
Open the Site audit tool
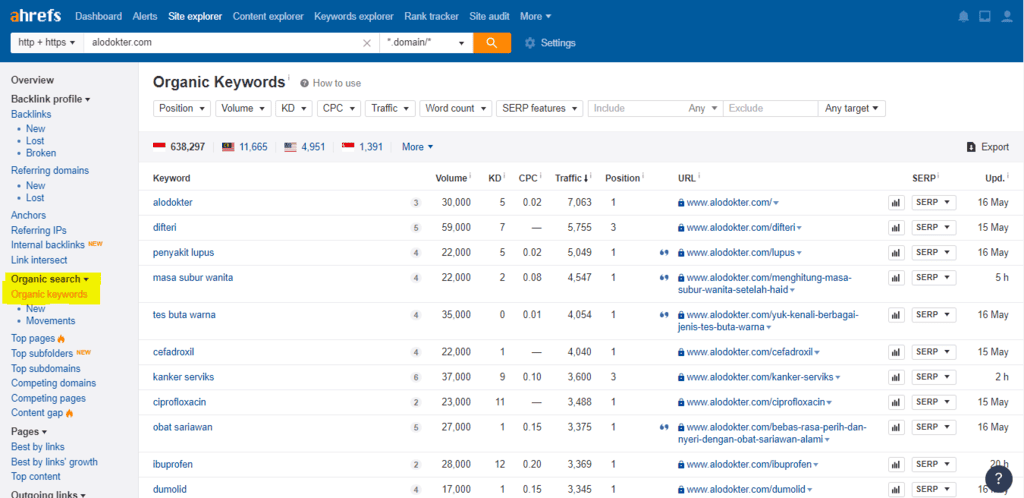point(489,16)
